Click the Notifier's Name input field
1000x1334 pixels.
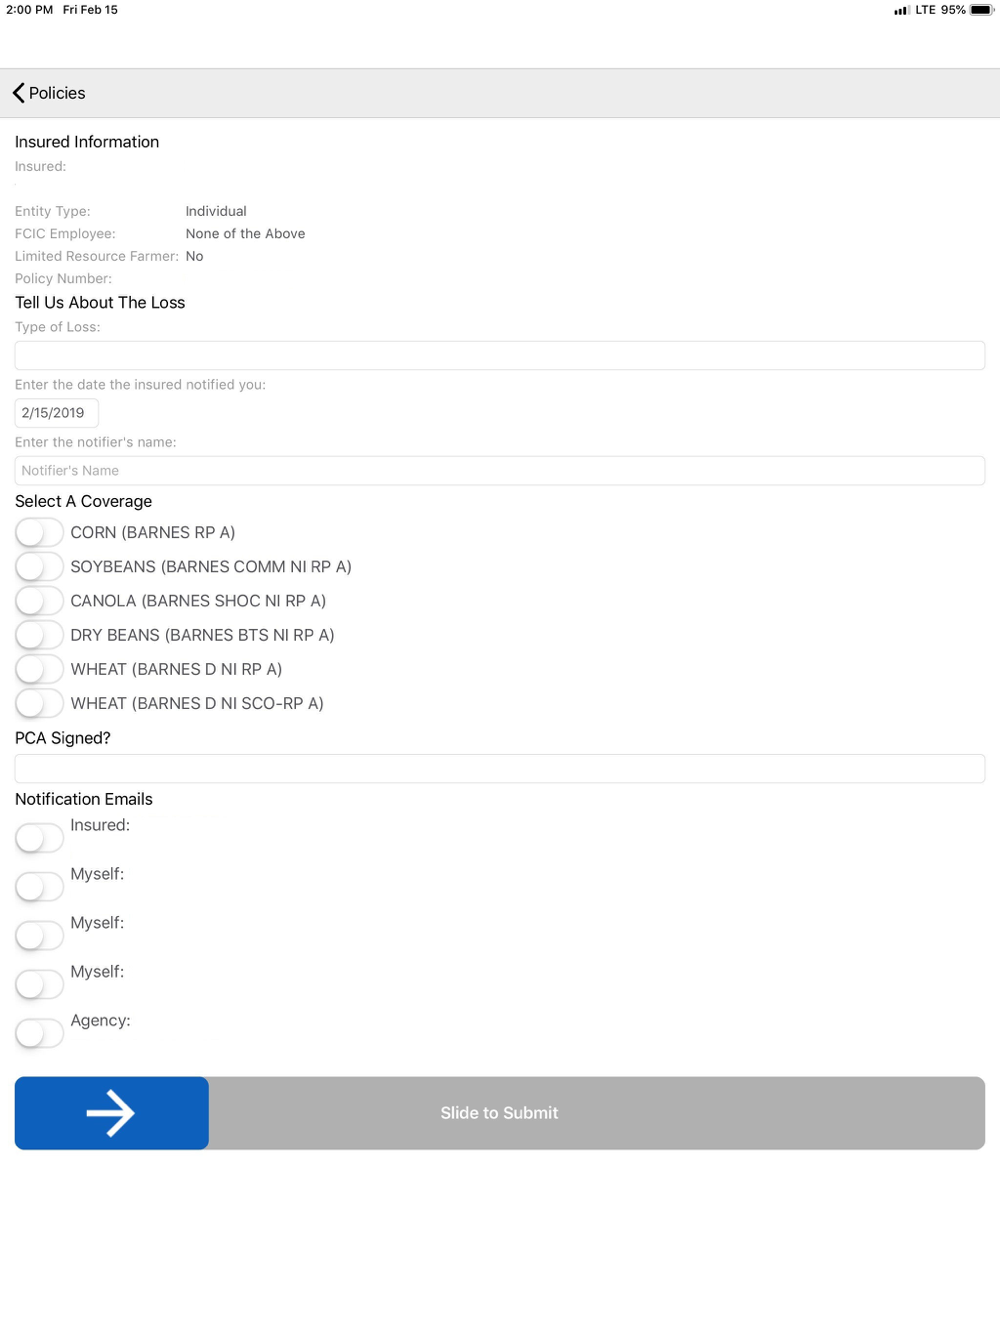[499, 471]
